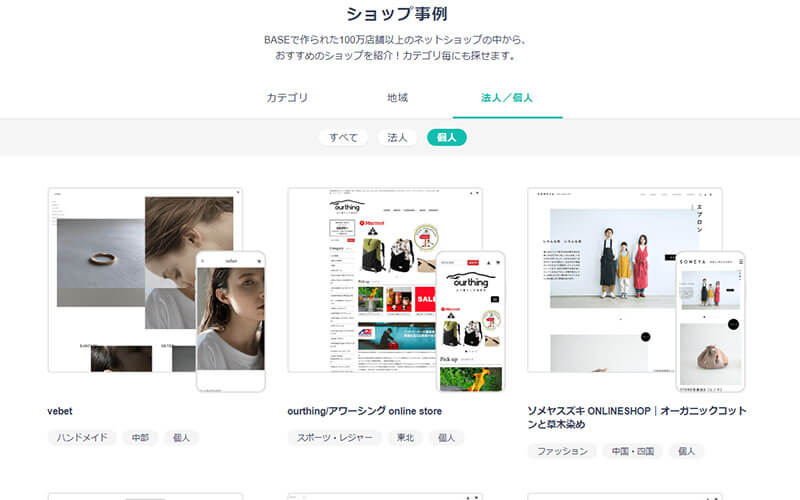Open the vebet mobile phone preview
Screen dimensions: 800x500
click(231, 320)
